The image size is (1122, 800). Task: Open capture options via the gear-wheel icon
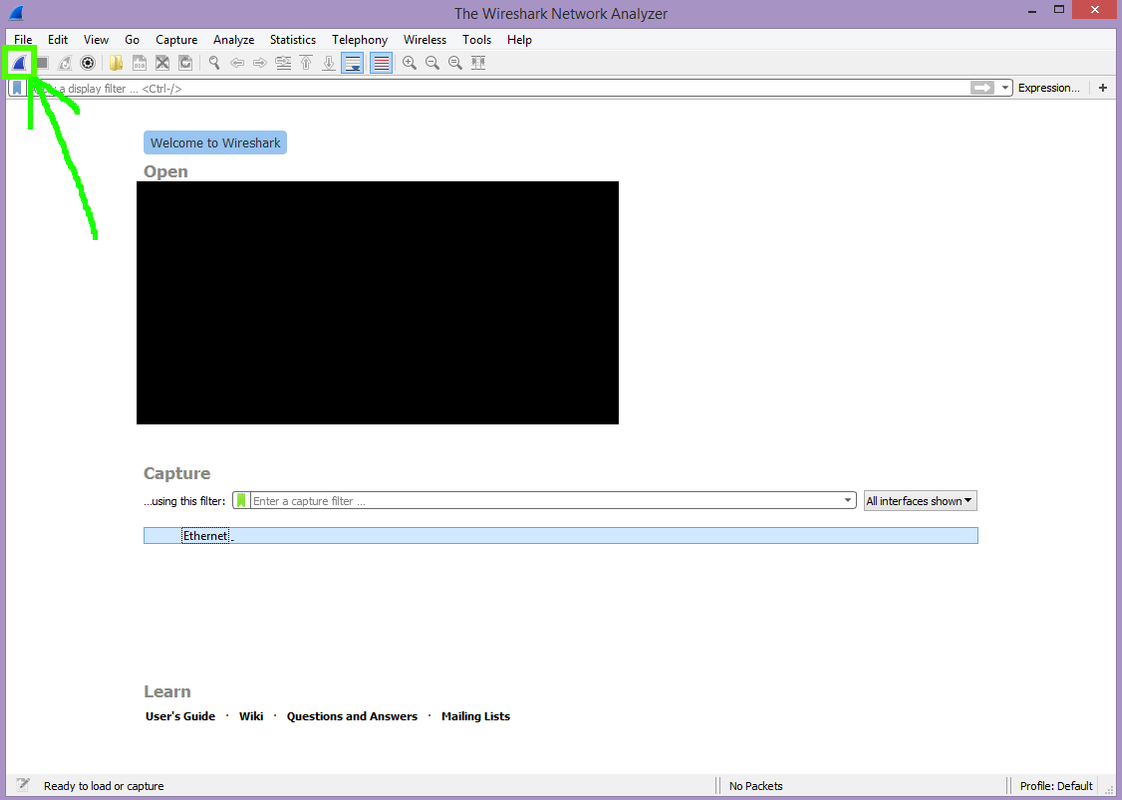(x=87, y=63)
